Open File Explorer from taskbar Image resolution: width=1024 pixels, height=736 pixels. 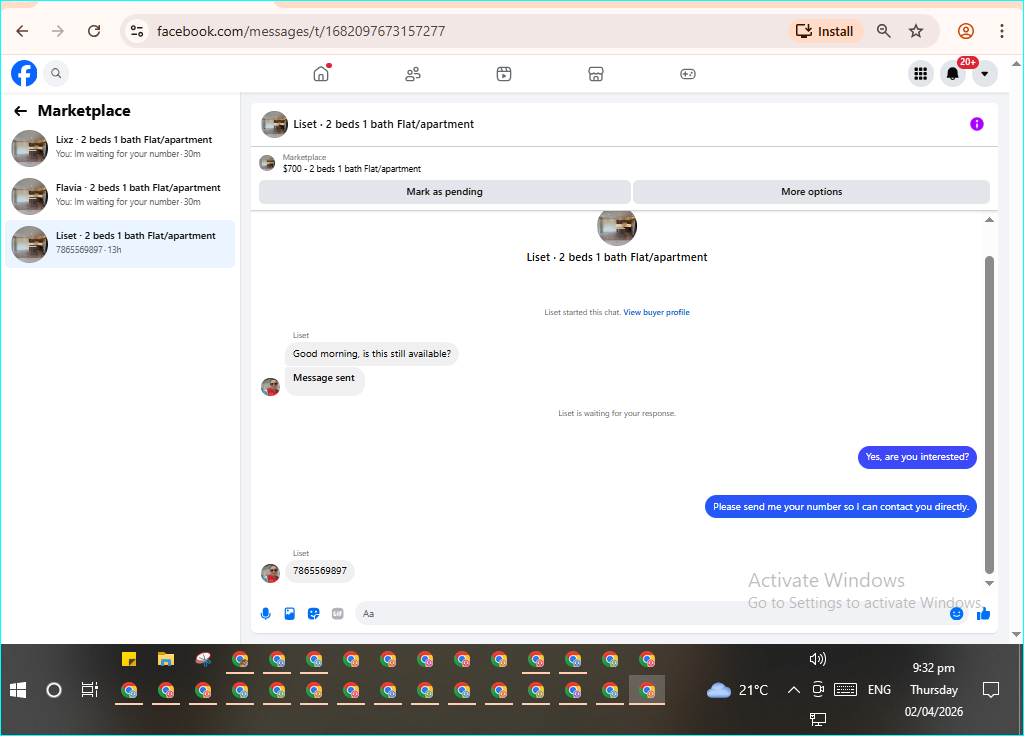coord(166,660)
